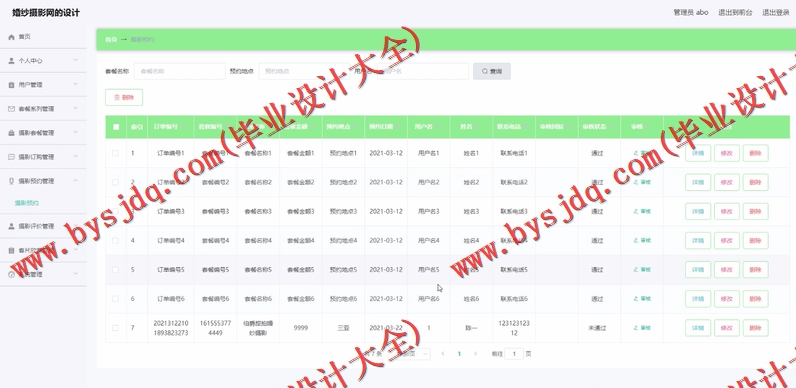Check the checkbox for row index 2
The image size is (796, 388).
(x=115, y=182)
